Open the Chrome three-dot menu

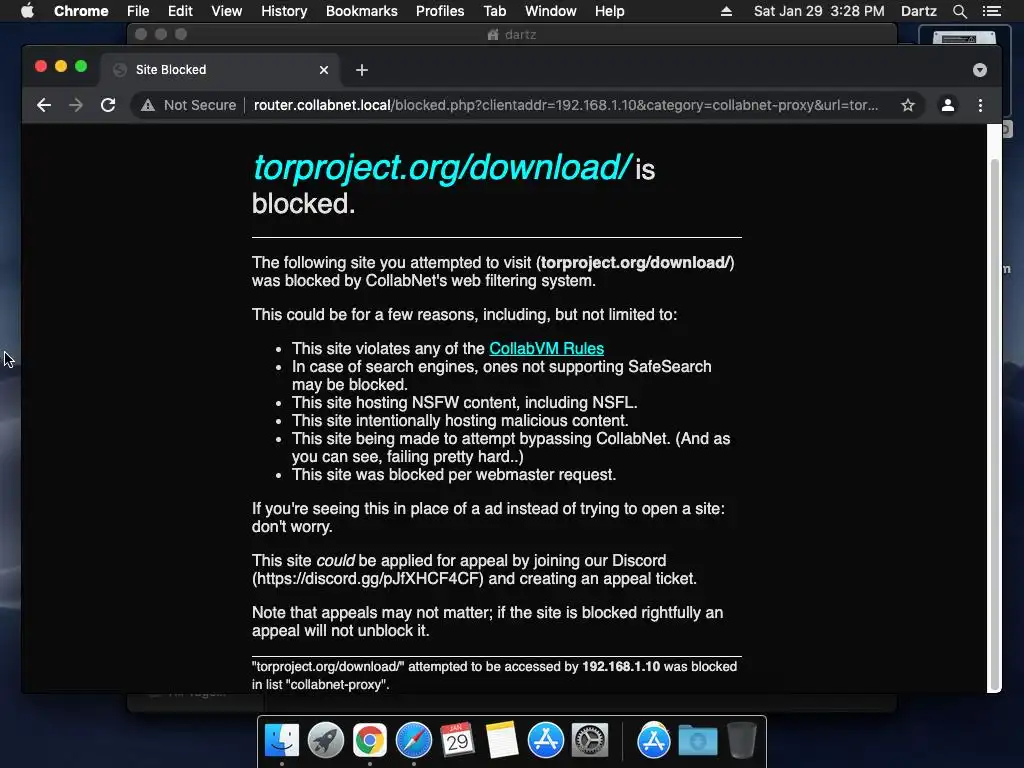pyautogui.click(x=980, y=105)
